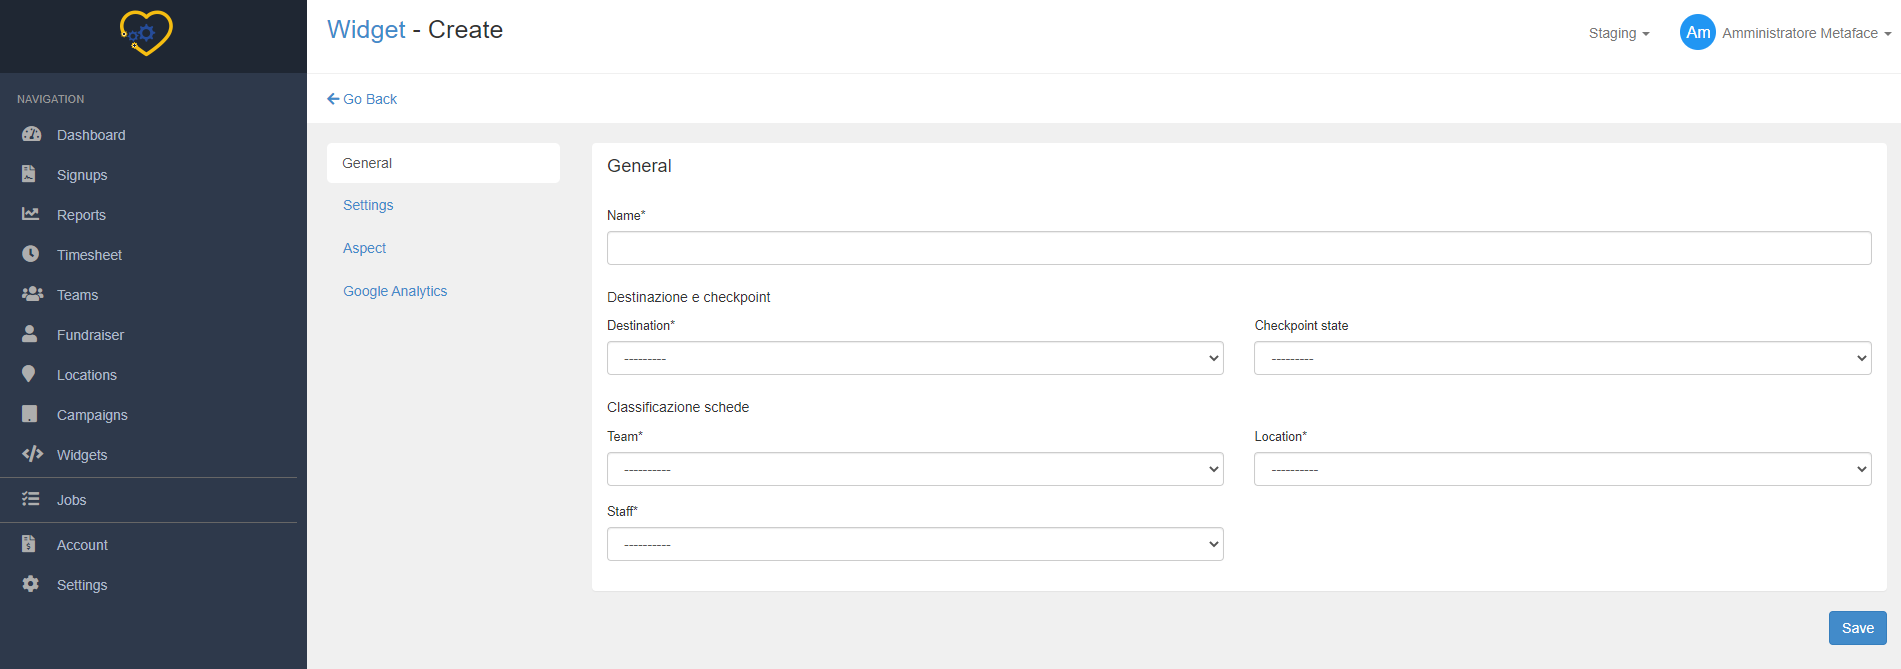Focus the Name input field
Viewport: 1901px width, 669px height.
pyautogui.click(x=1238, y=248)
